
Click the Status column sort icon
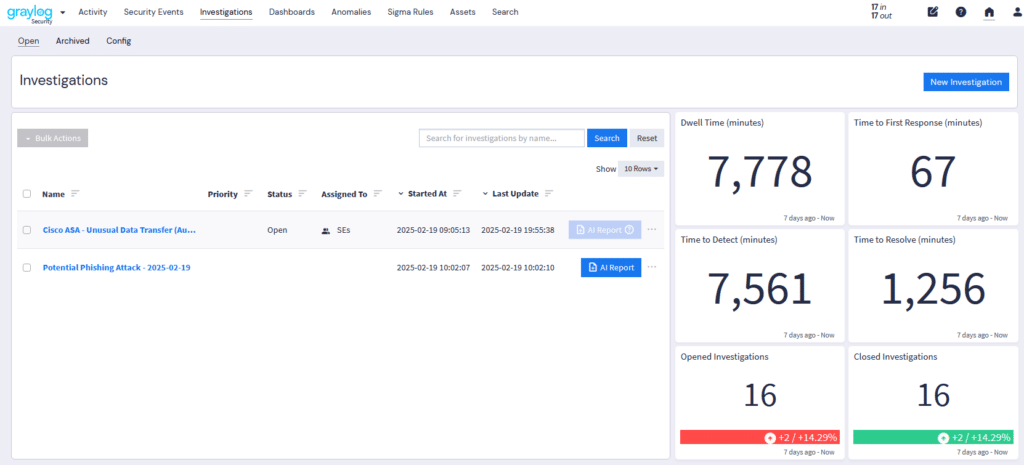coord(302,193)
